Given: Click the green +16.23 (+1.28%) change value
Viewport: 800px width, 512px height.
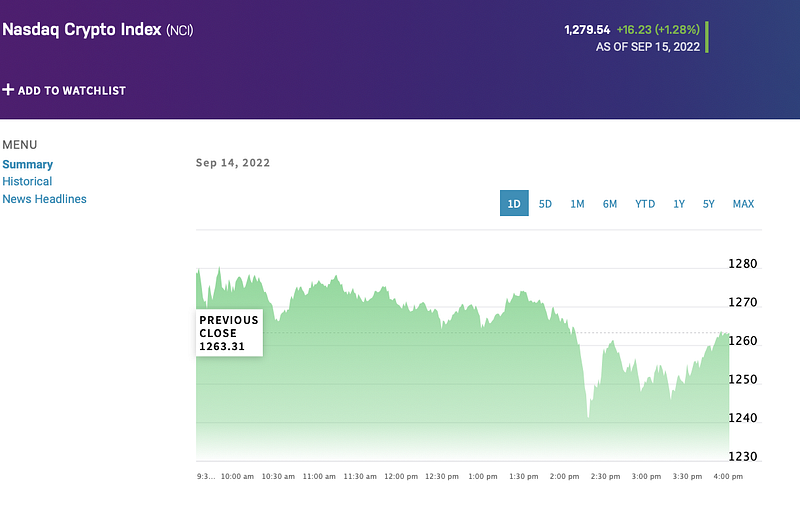Looking at the screenshot, I should [x=656, y=30].
